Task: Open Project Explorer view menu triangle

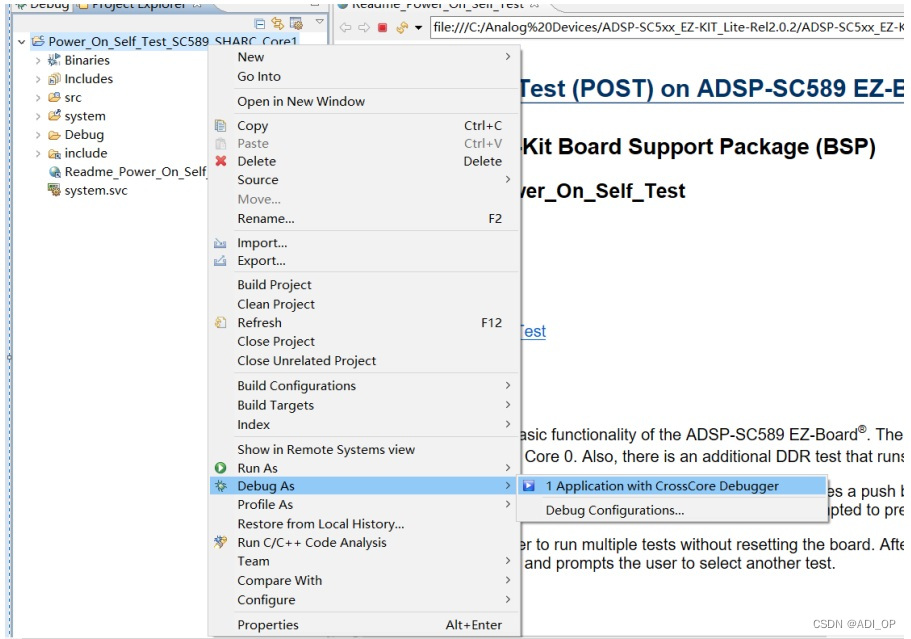Action: 319,22
